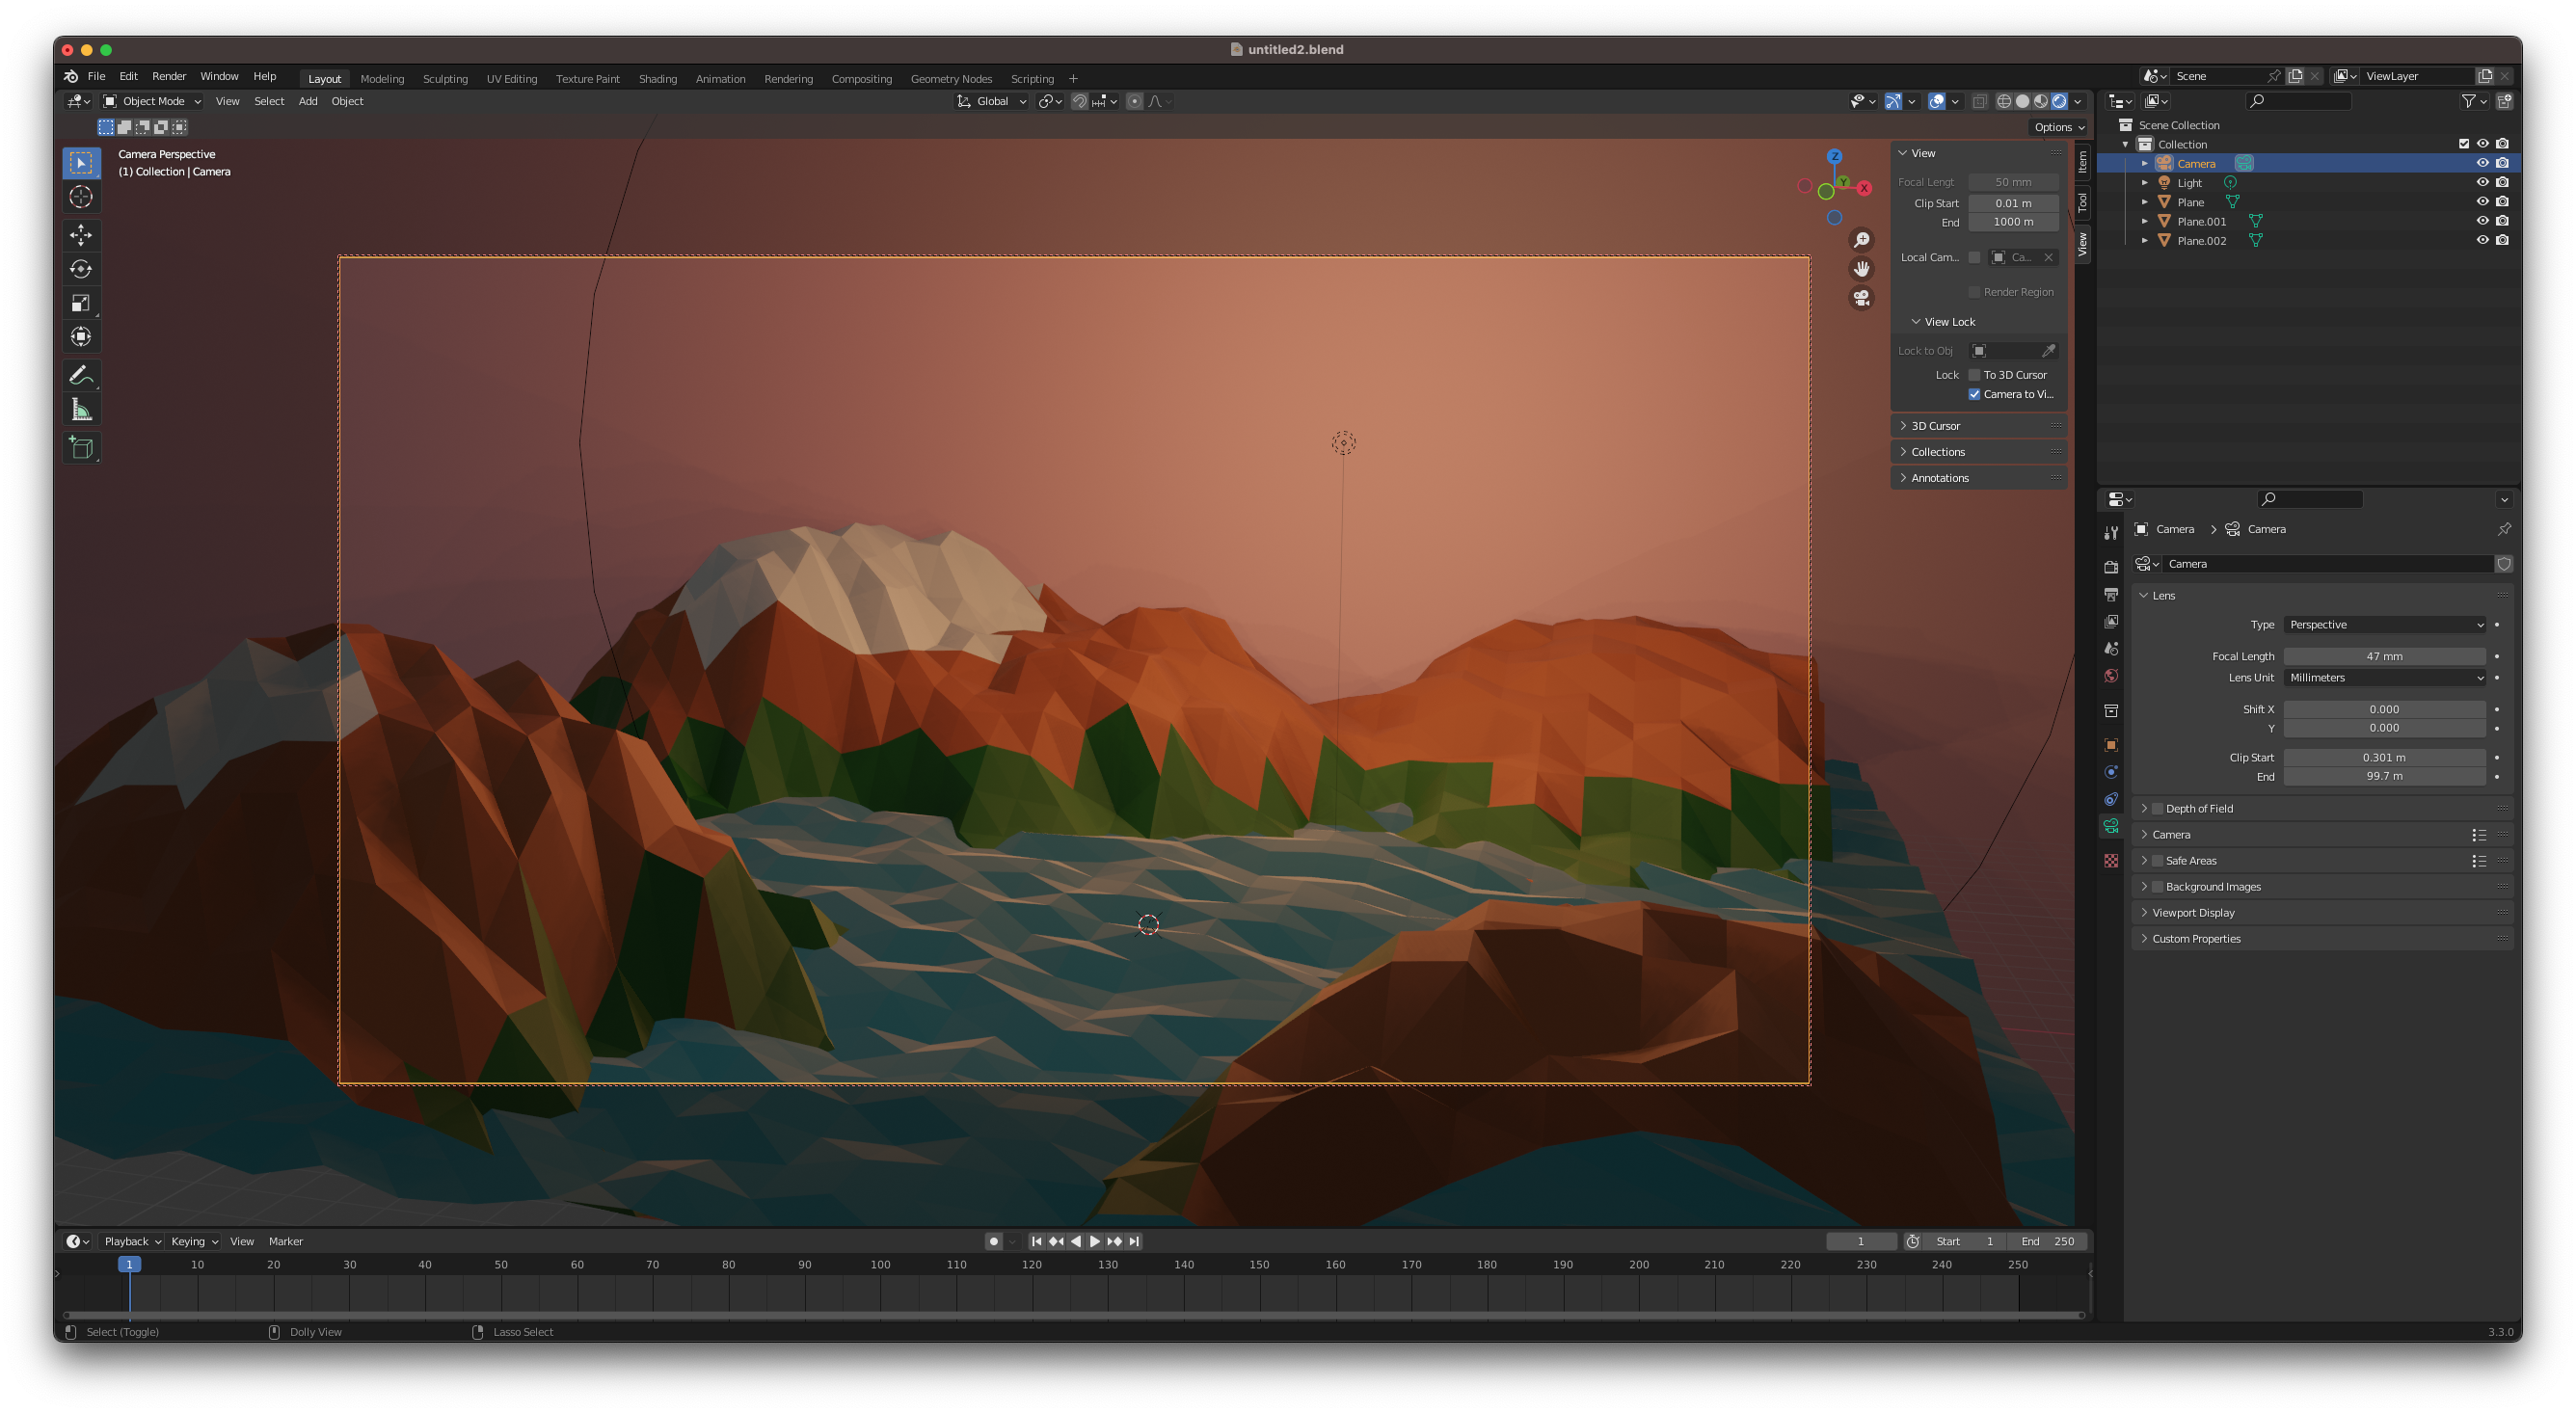This screenshot has height=1413, width=2576.
Task: Select the Annotate pencil tool
Action: click(81, 376)
